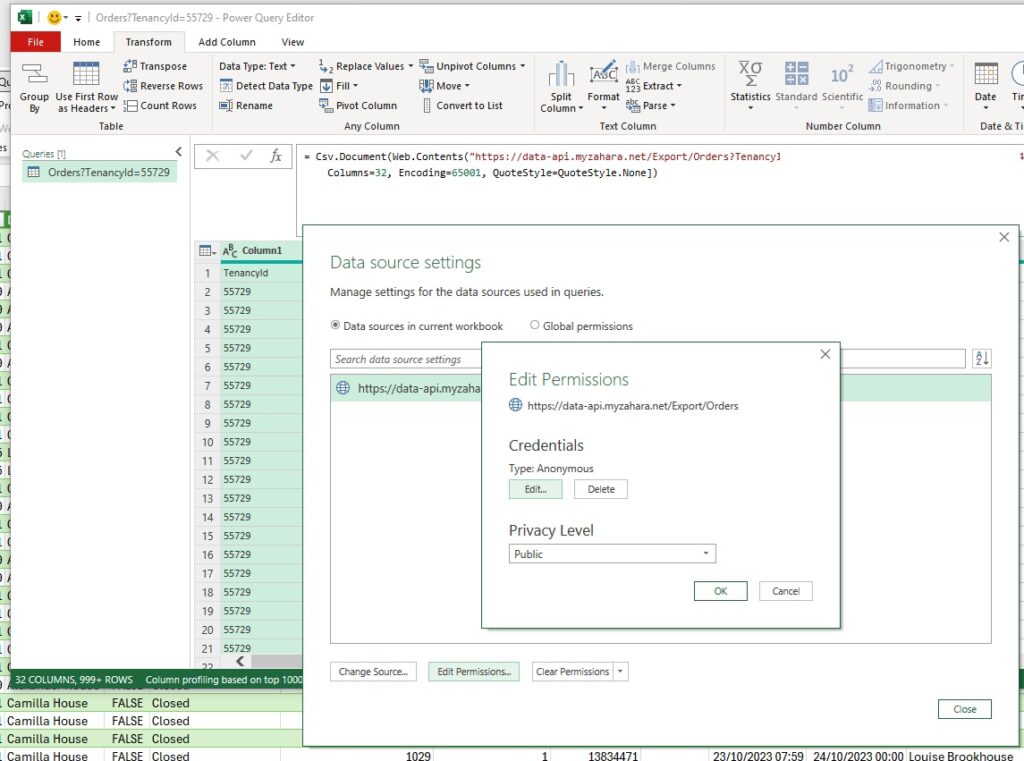1024x761 pixels.
Task: Cancel the Edit Permissions dialog
Action: pos(786,591)
